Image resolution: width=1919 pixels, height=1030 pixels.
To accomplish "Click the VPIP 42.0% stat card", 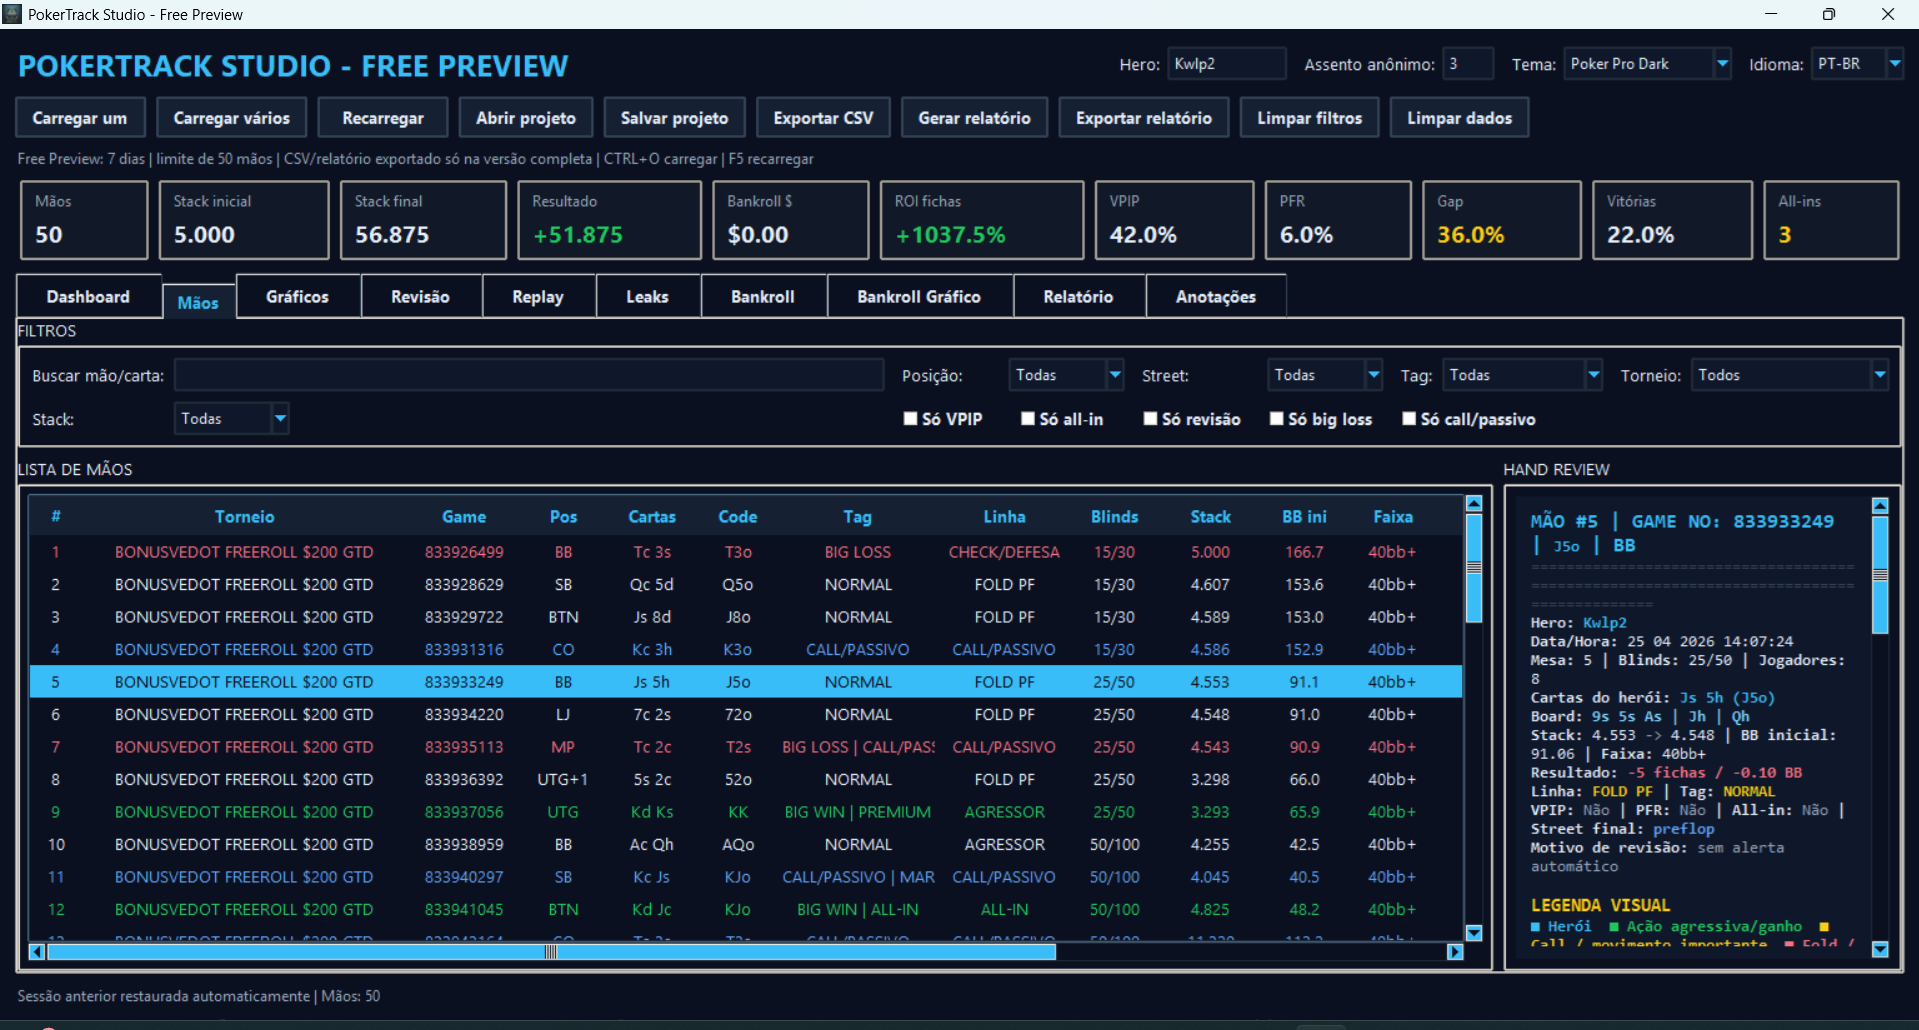I will pos(1174,220).
